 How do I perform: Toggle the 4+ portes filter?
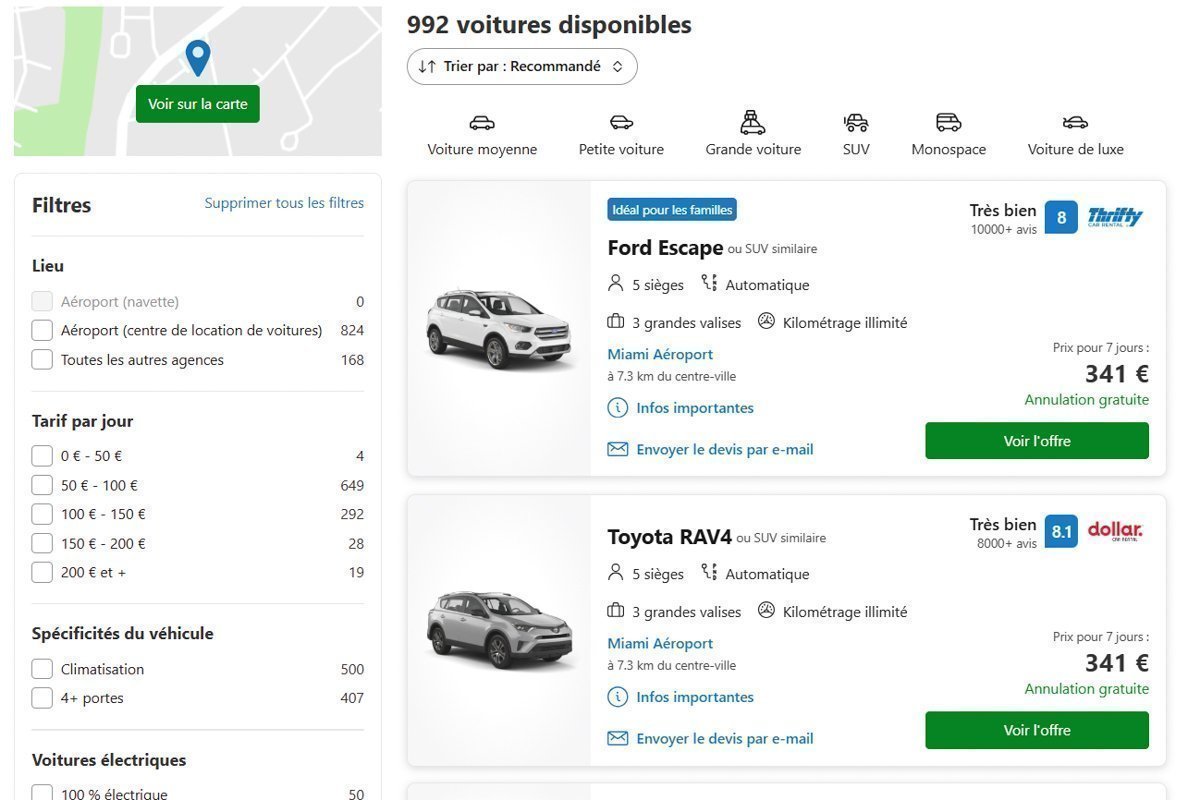coord(42,698)
